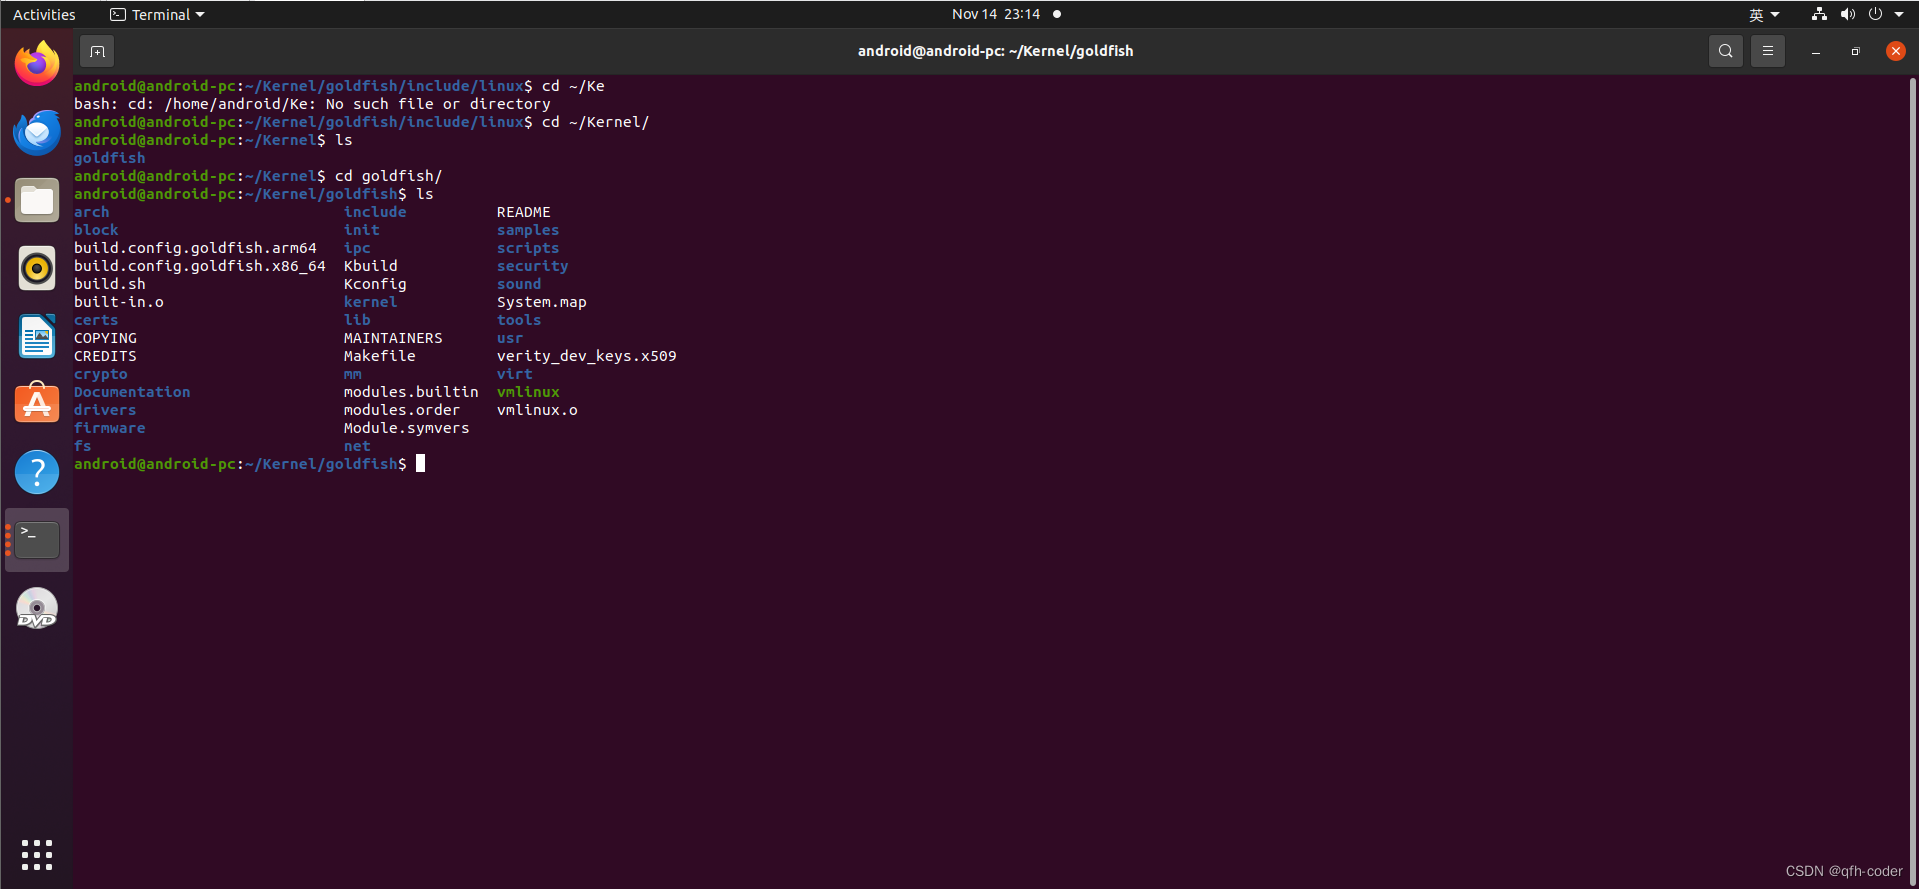Select the Terminal icon in dock

[37, 540]
